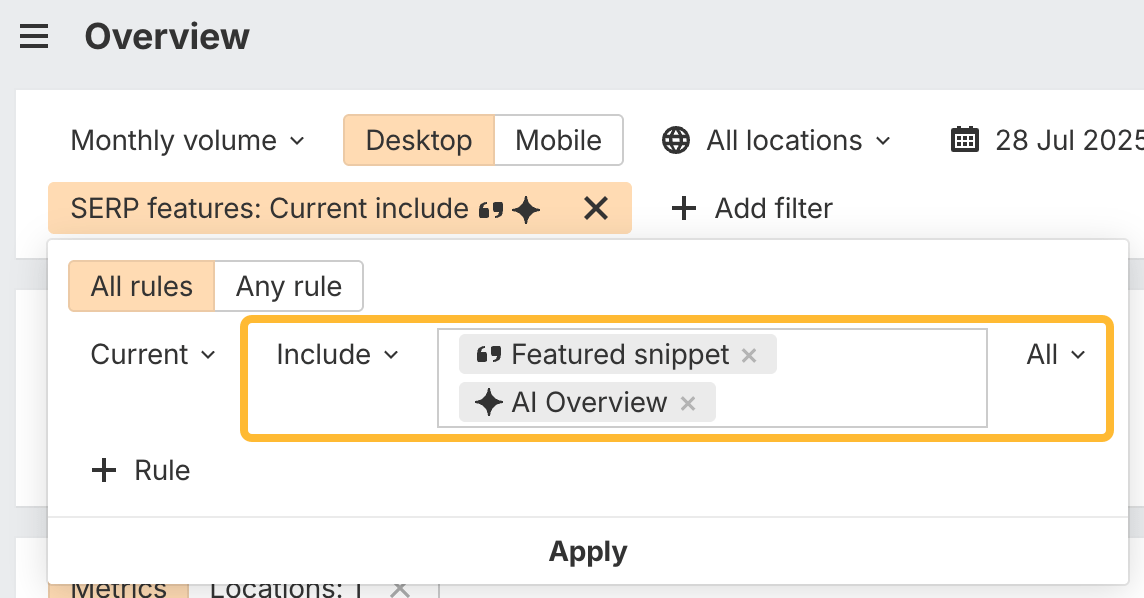Click the globe icon beside All locations

click(x=676, y=140)
